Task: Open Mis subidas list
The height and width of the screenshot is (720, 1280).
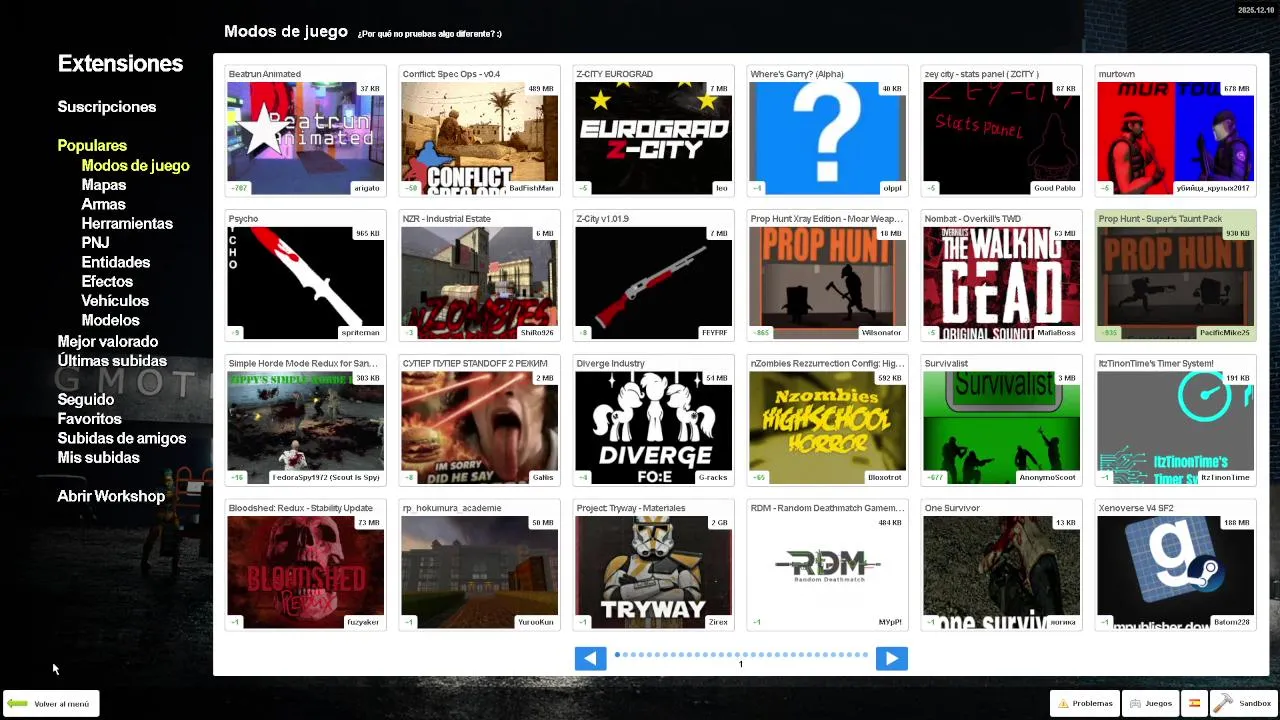Action: click(x=99, y=458)
